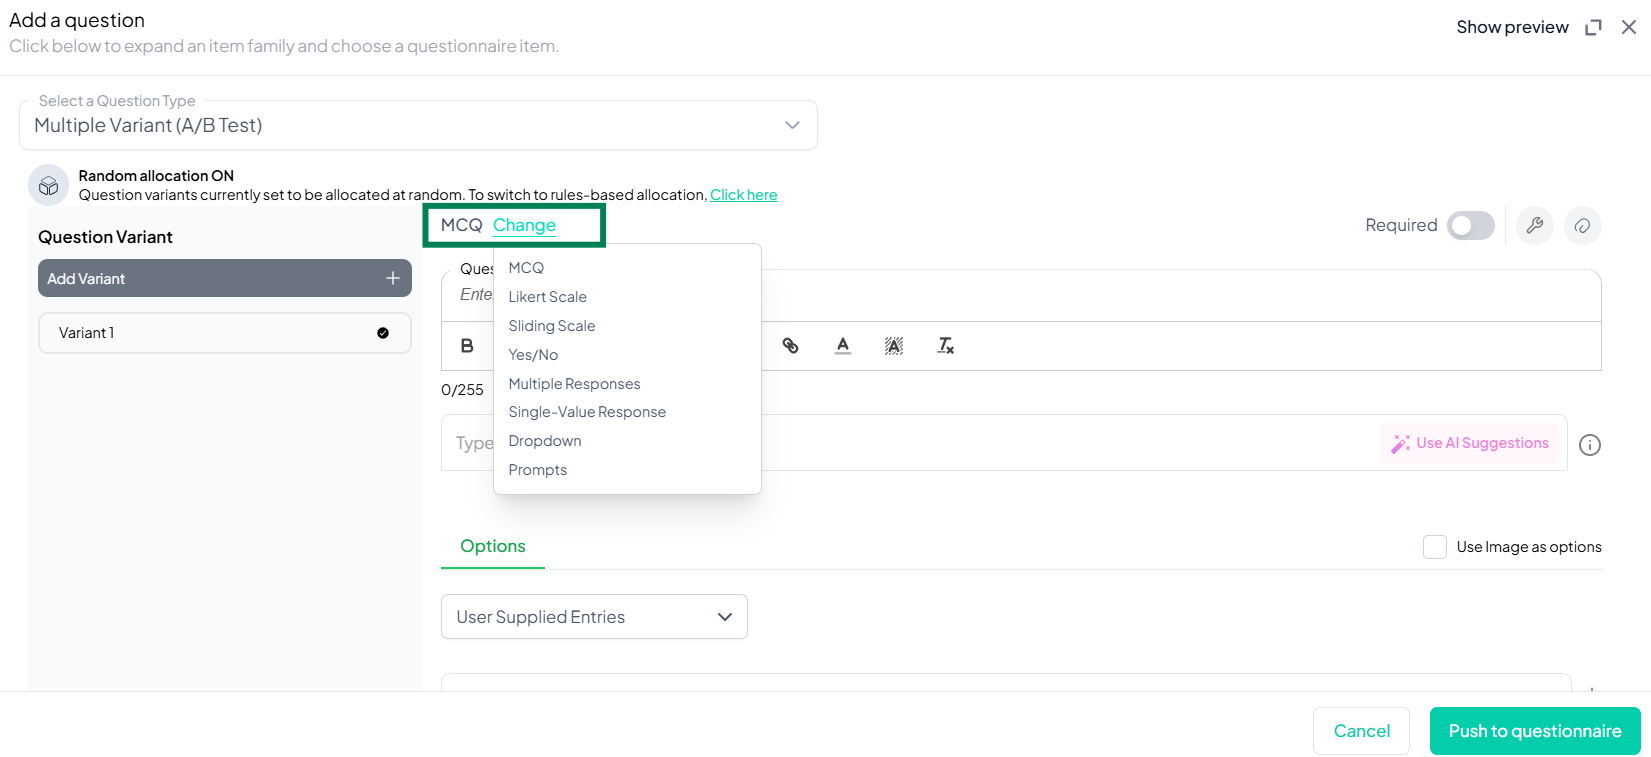The image size is (1651, 757).
Task: Click the clear formatting icon
Action: tap(945, 346)
